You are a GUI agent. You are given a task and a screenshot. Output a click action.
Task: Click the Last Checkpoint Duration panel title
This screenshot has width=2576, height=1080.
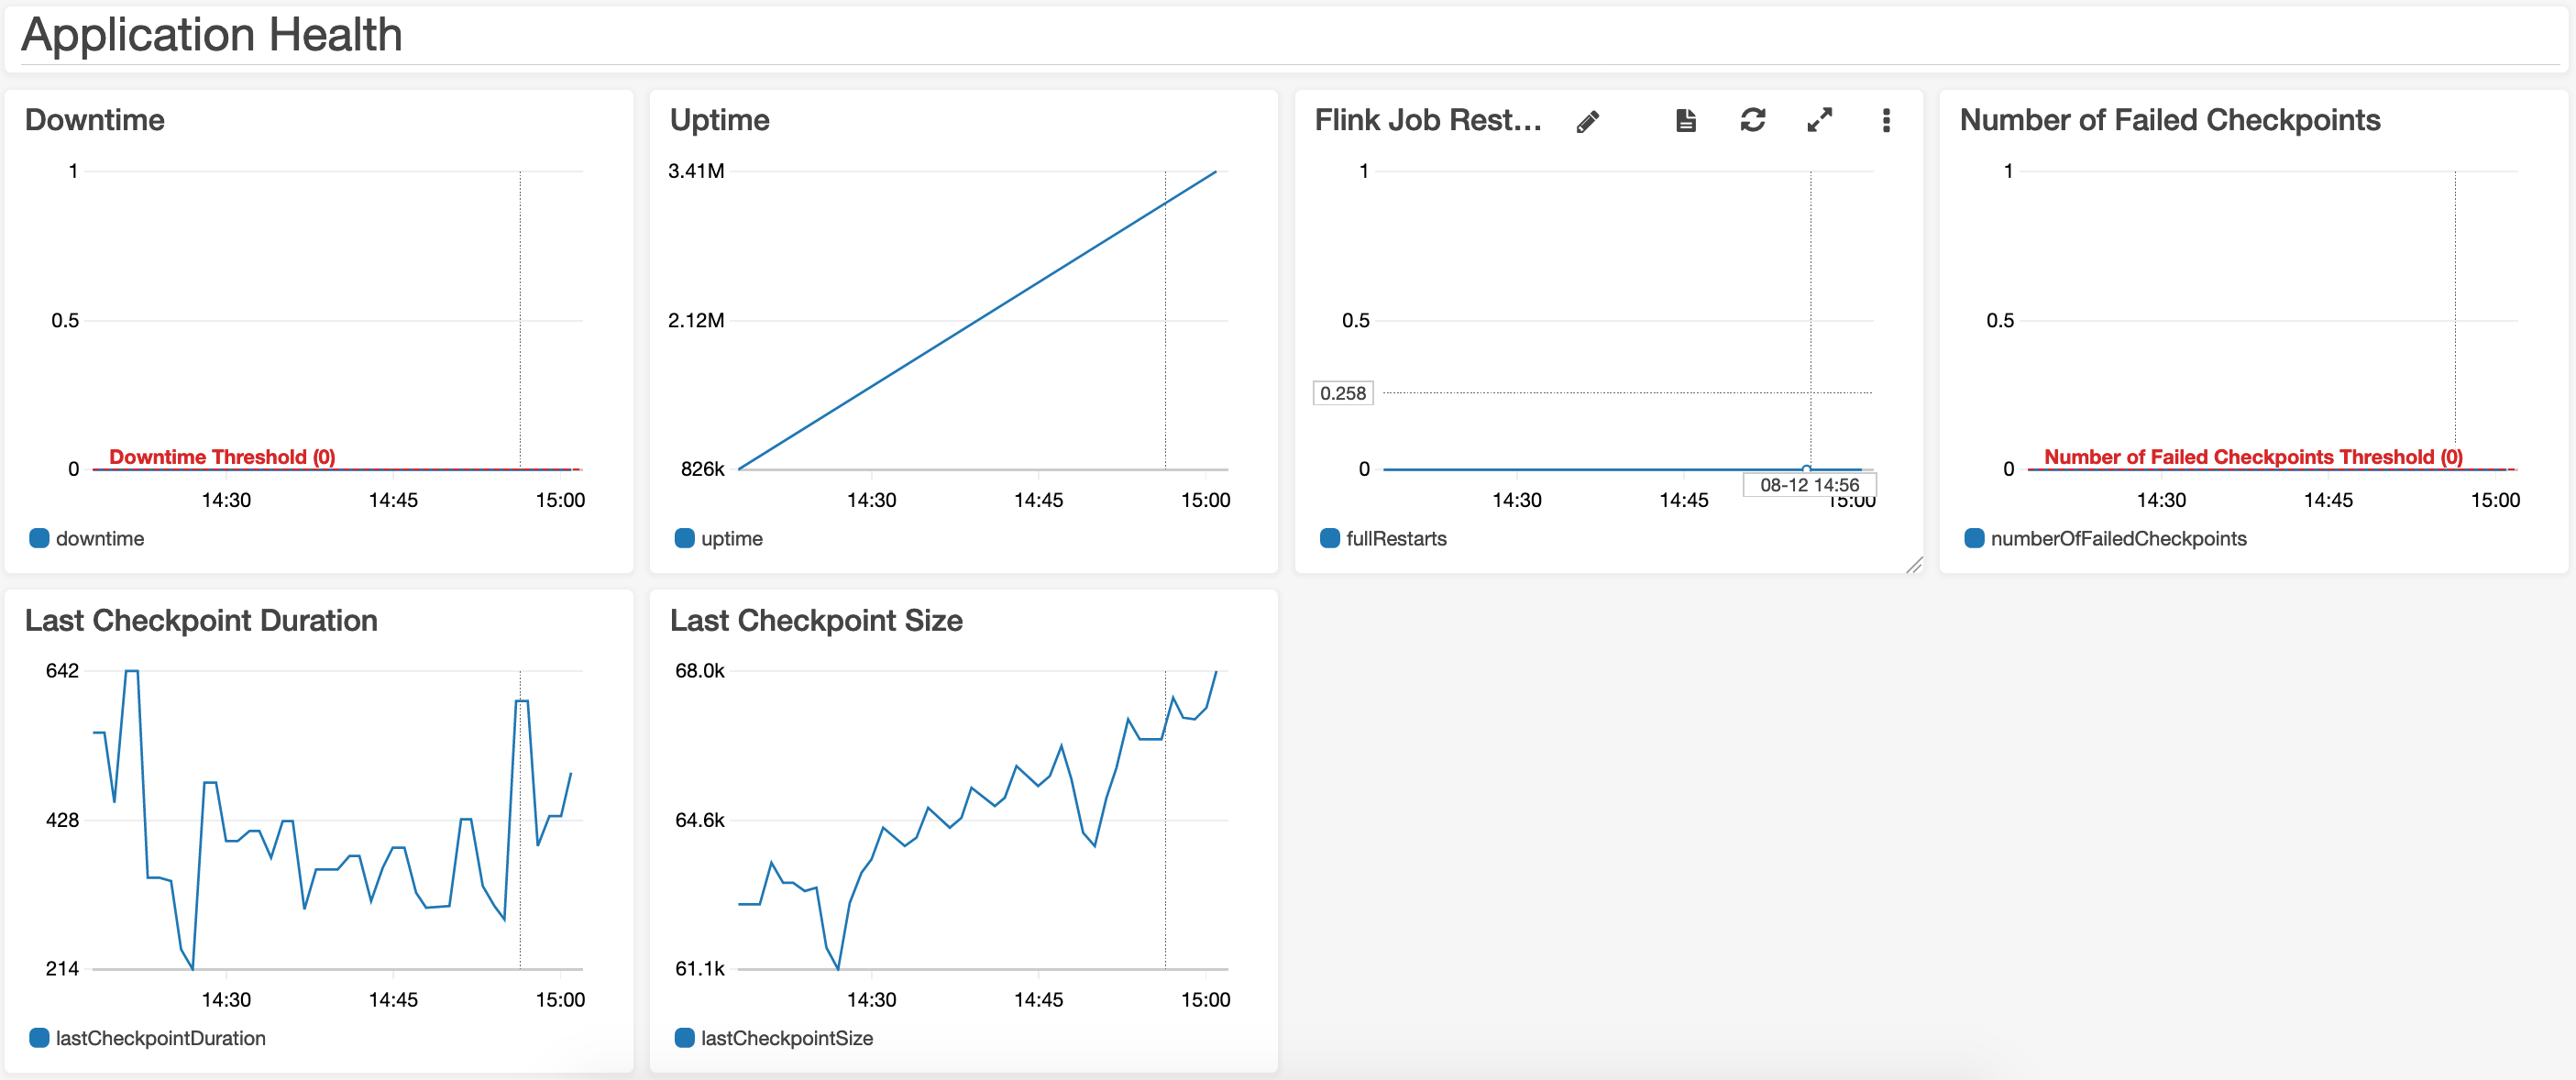point(201,620)
